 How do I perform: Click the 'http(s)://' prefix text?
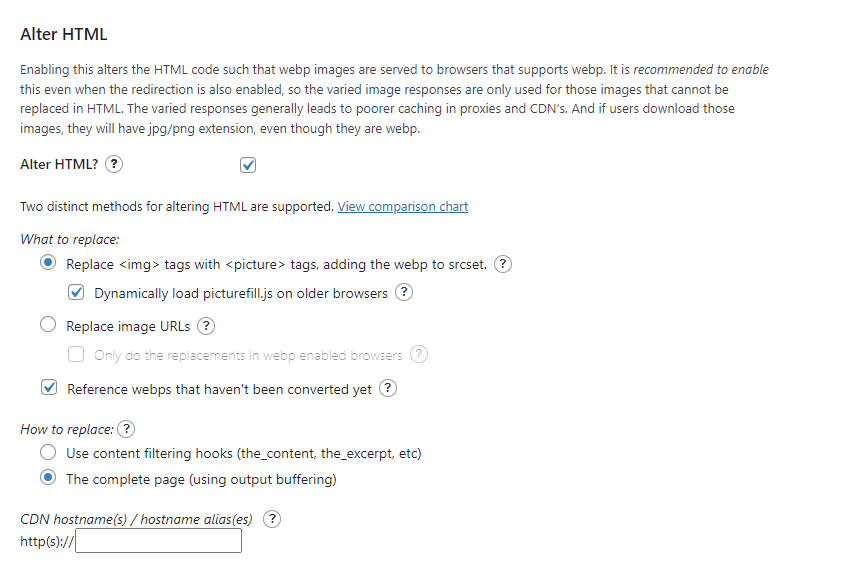point(47,542)
